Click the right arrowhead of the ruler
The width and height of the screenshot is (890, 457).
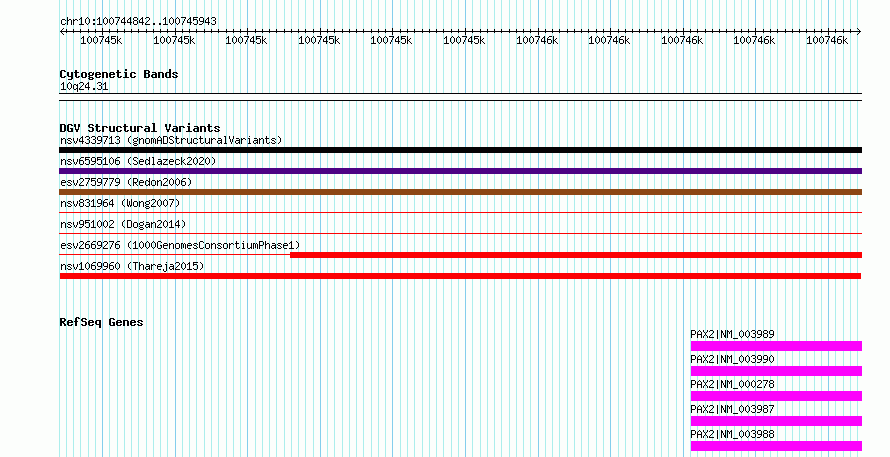pos(859,32)
